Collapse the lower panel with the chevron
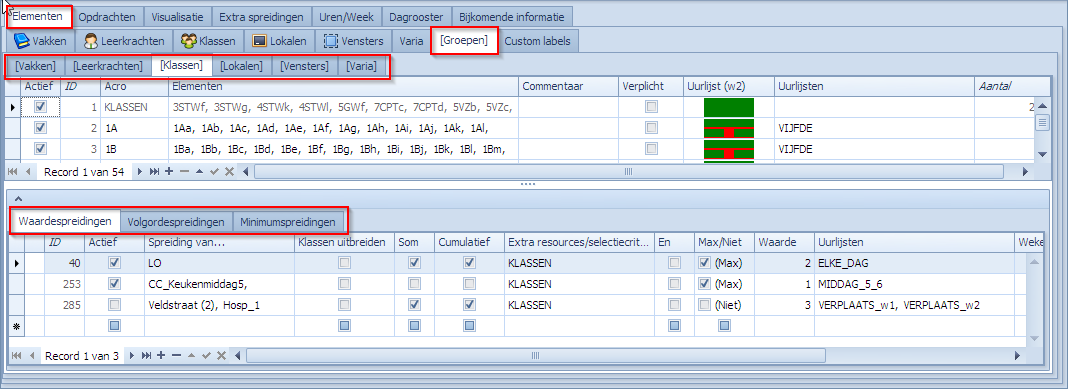This screenshot has width=1068, height=389. (18, 198)
